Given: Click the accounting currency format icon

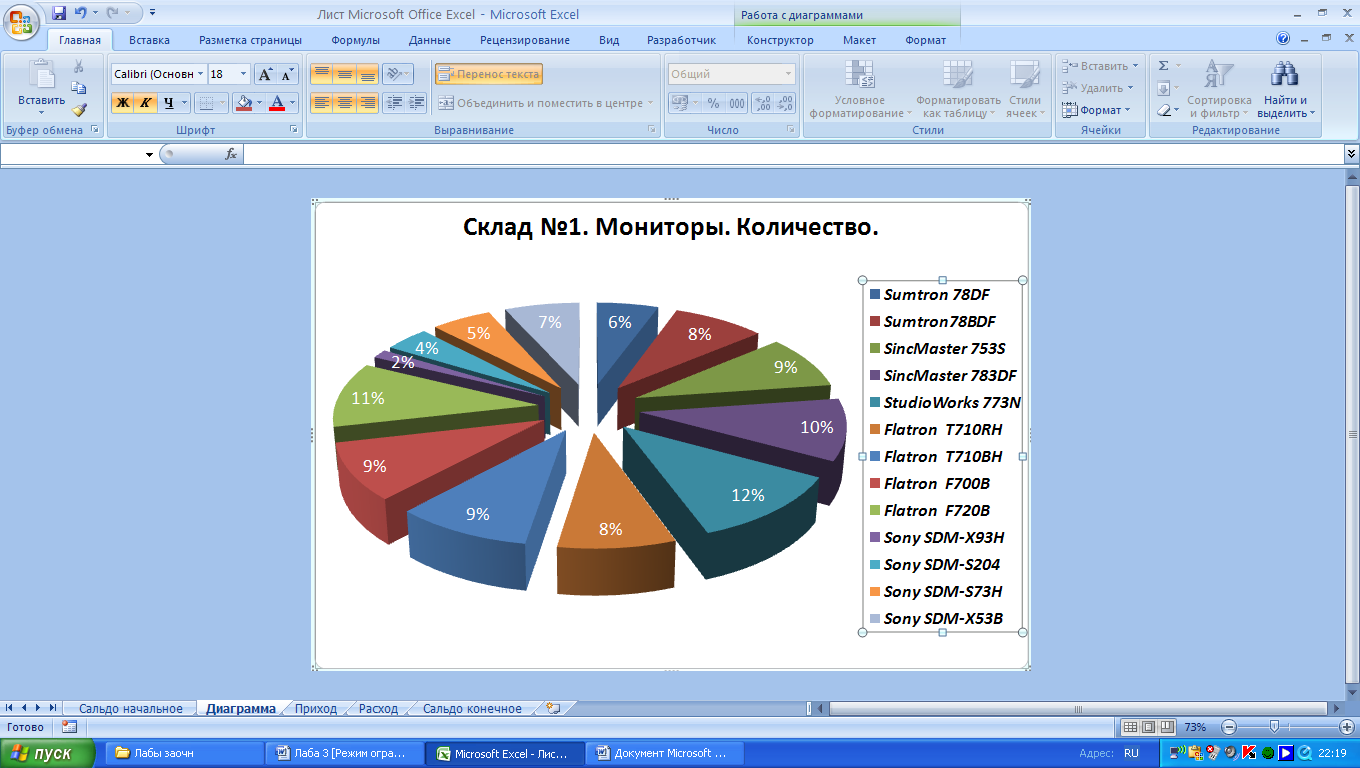Looking at the screenshot, I should coord(679,102).
